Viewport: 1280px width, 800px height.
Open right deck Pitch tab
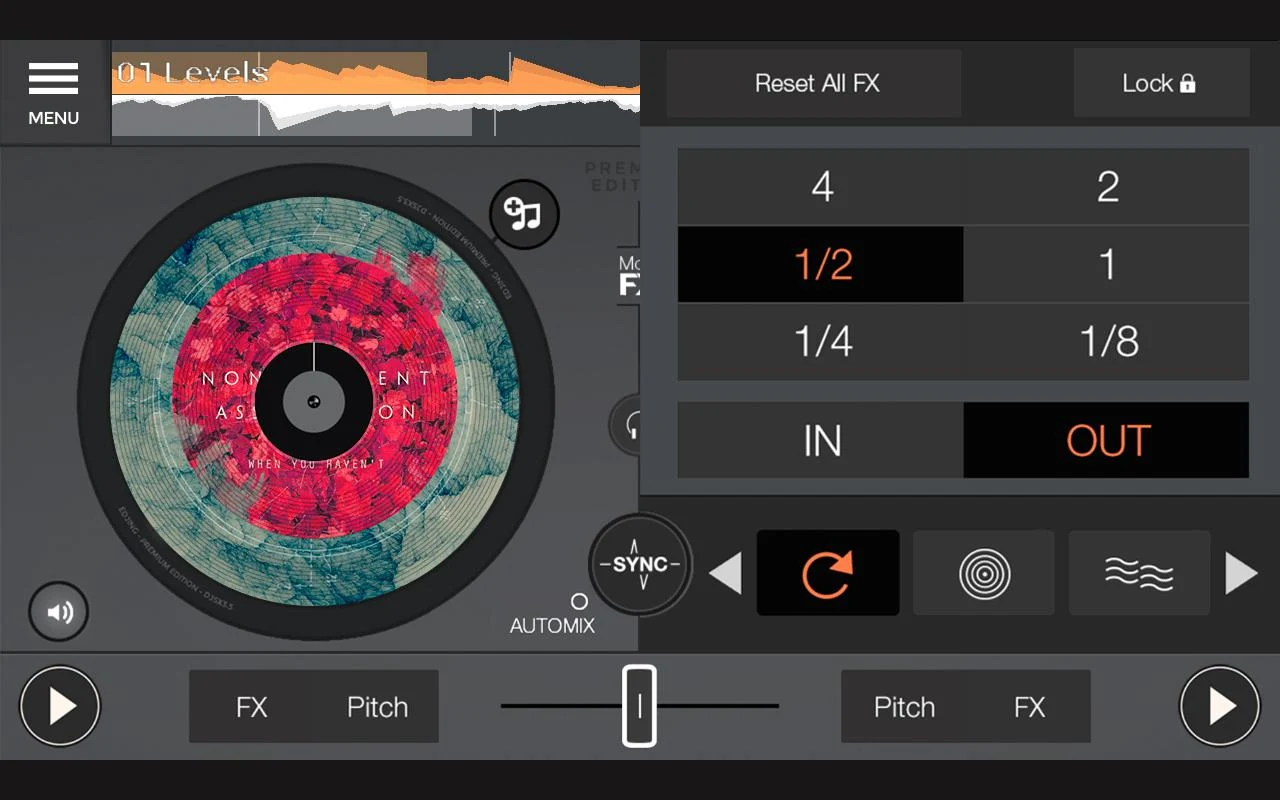point(904,707)
